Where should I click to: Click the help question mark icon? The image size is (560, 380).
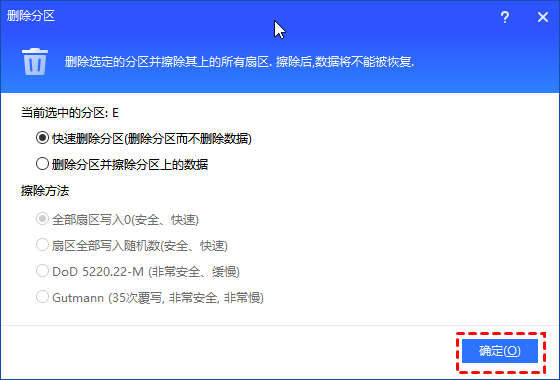505,17
